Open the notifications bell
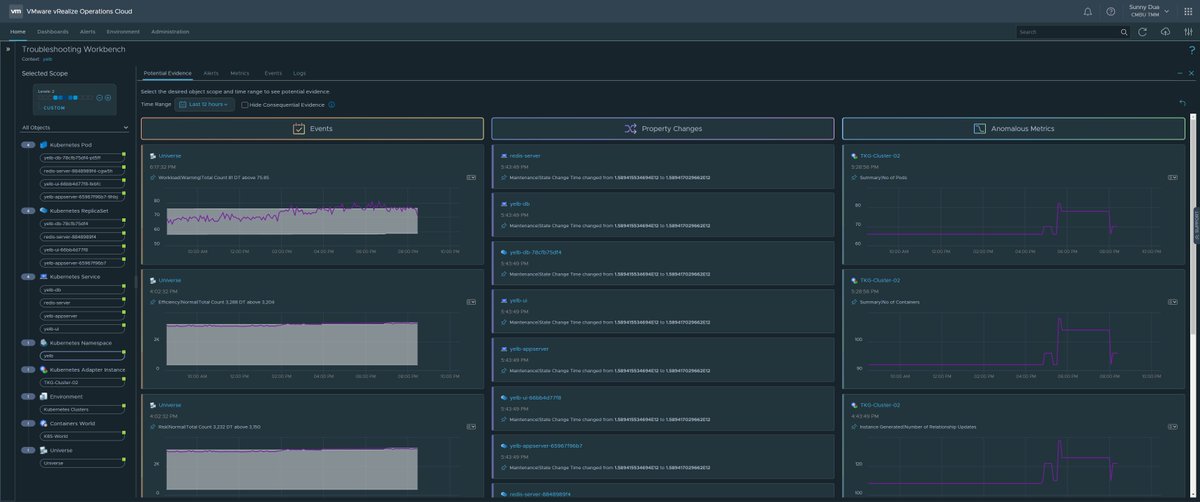The image size is (1200, 502). [1088, 11]
